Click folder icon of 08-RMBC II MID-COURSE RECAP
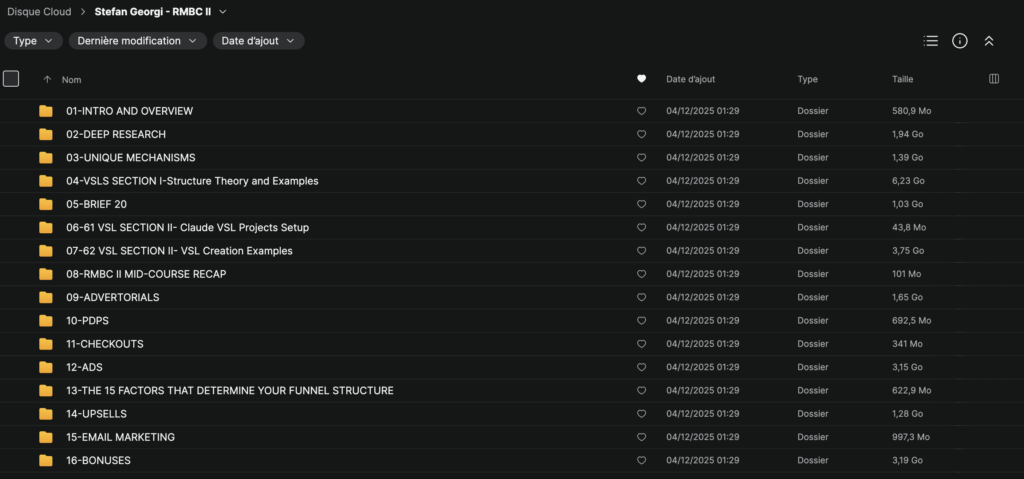 click(46, 274)
